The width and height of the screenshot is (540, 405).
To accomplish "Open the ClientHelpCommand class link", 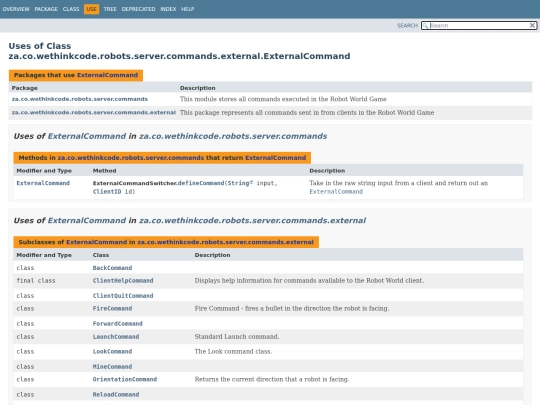I will pos(123,281).
